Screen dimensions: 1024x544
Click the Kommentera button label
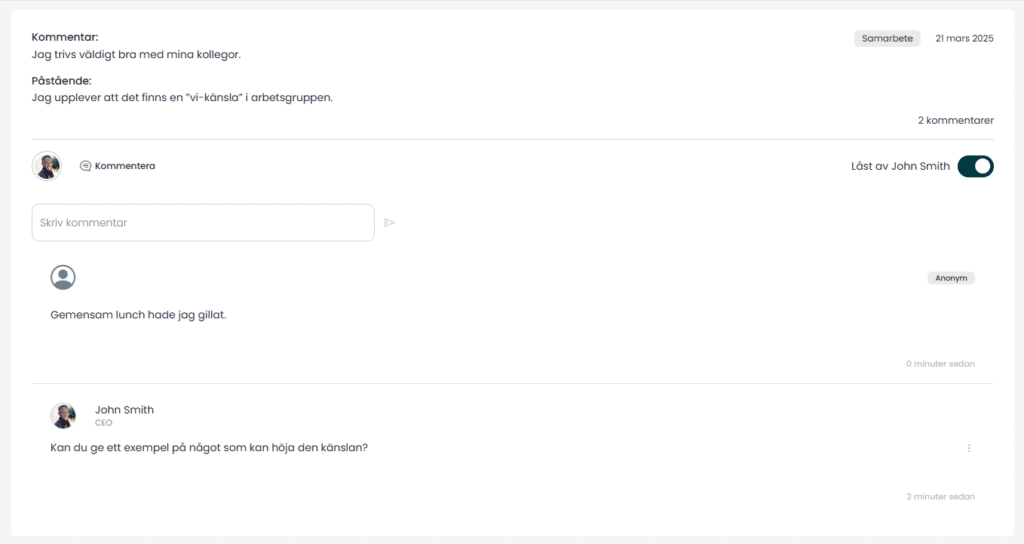click(125, 166)
